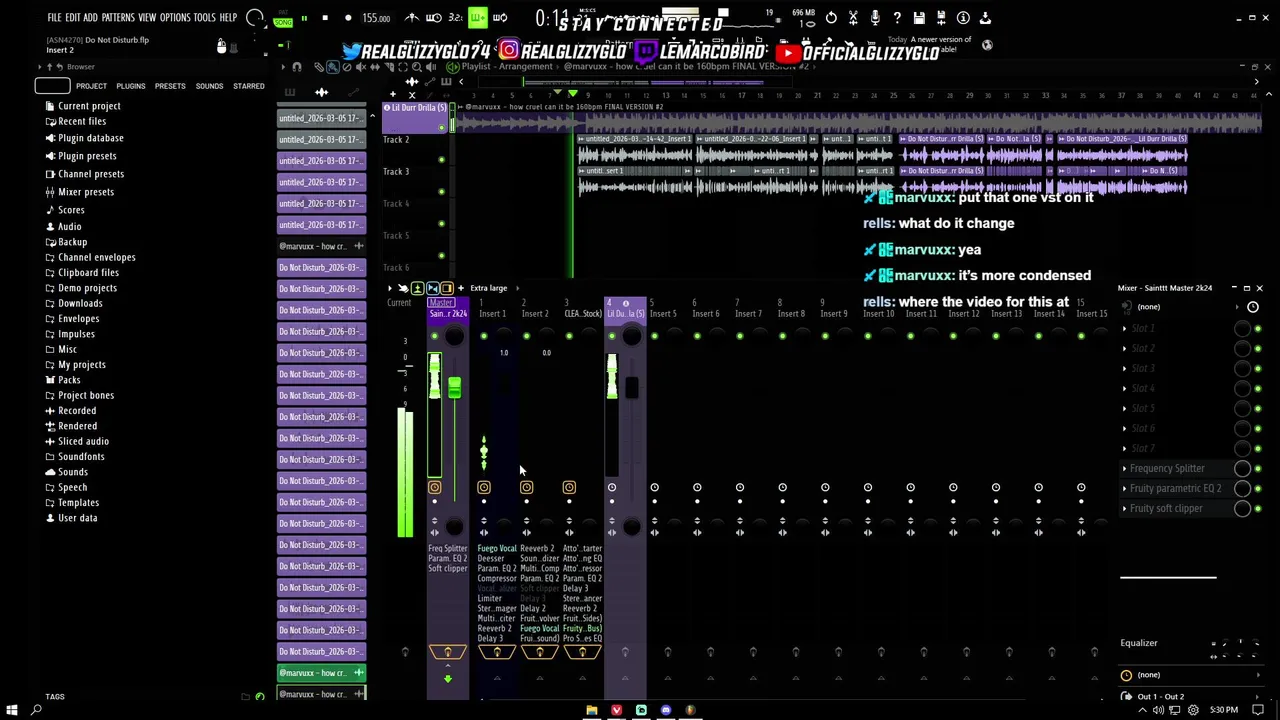1280x720 pixels.
Task: Click highlighted green @marvuxx pattern in picker
Action: pyautogui.click(x=321, y=673)
